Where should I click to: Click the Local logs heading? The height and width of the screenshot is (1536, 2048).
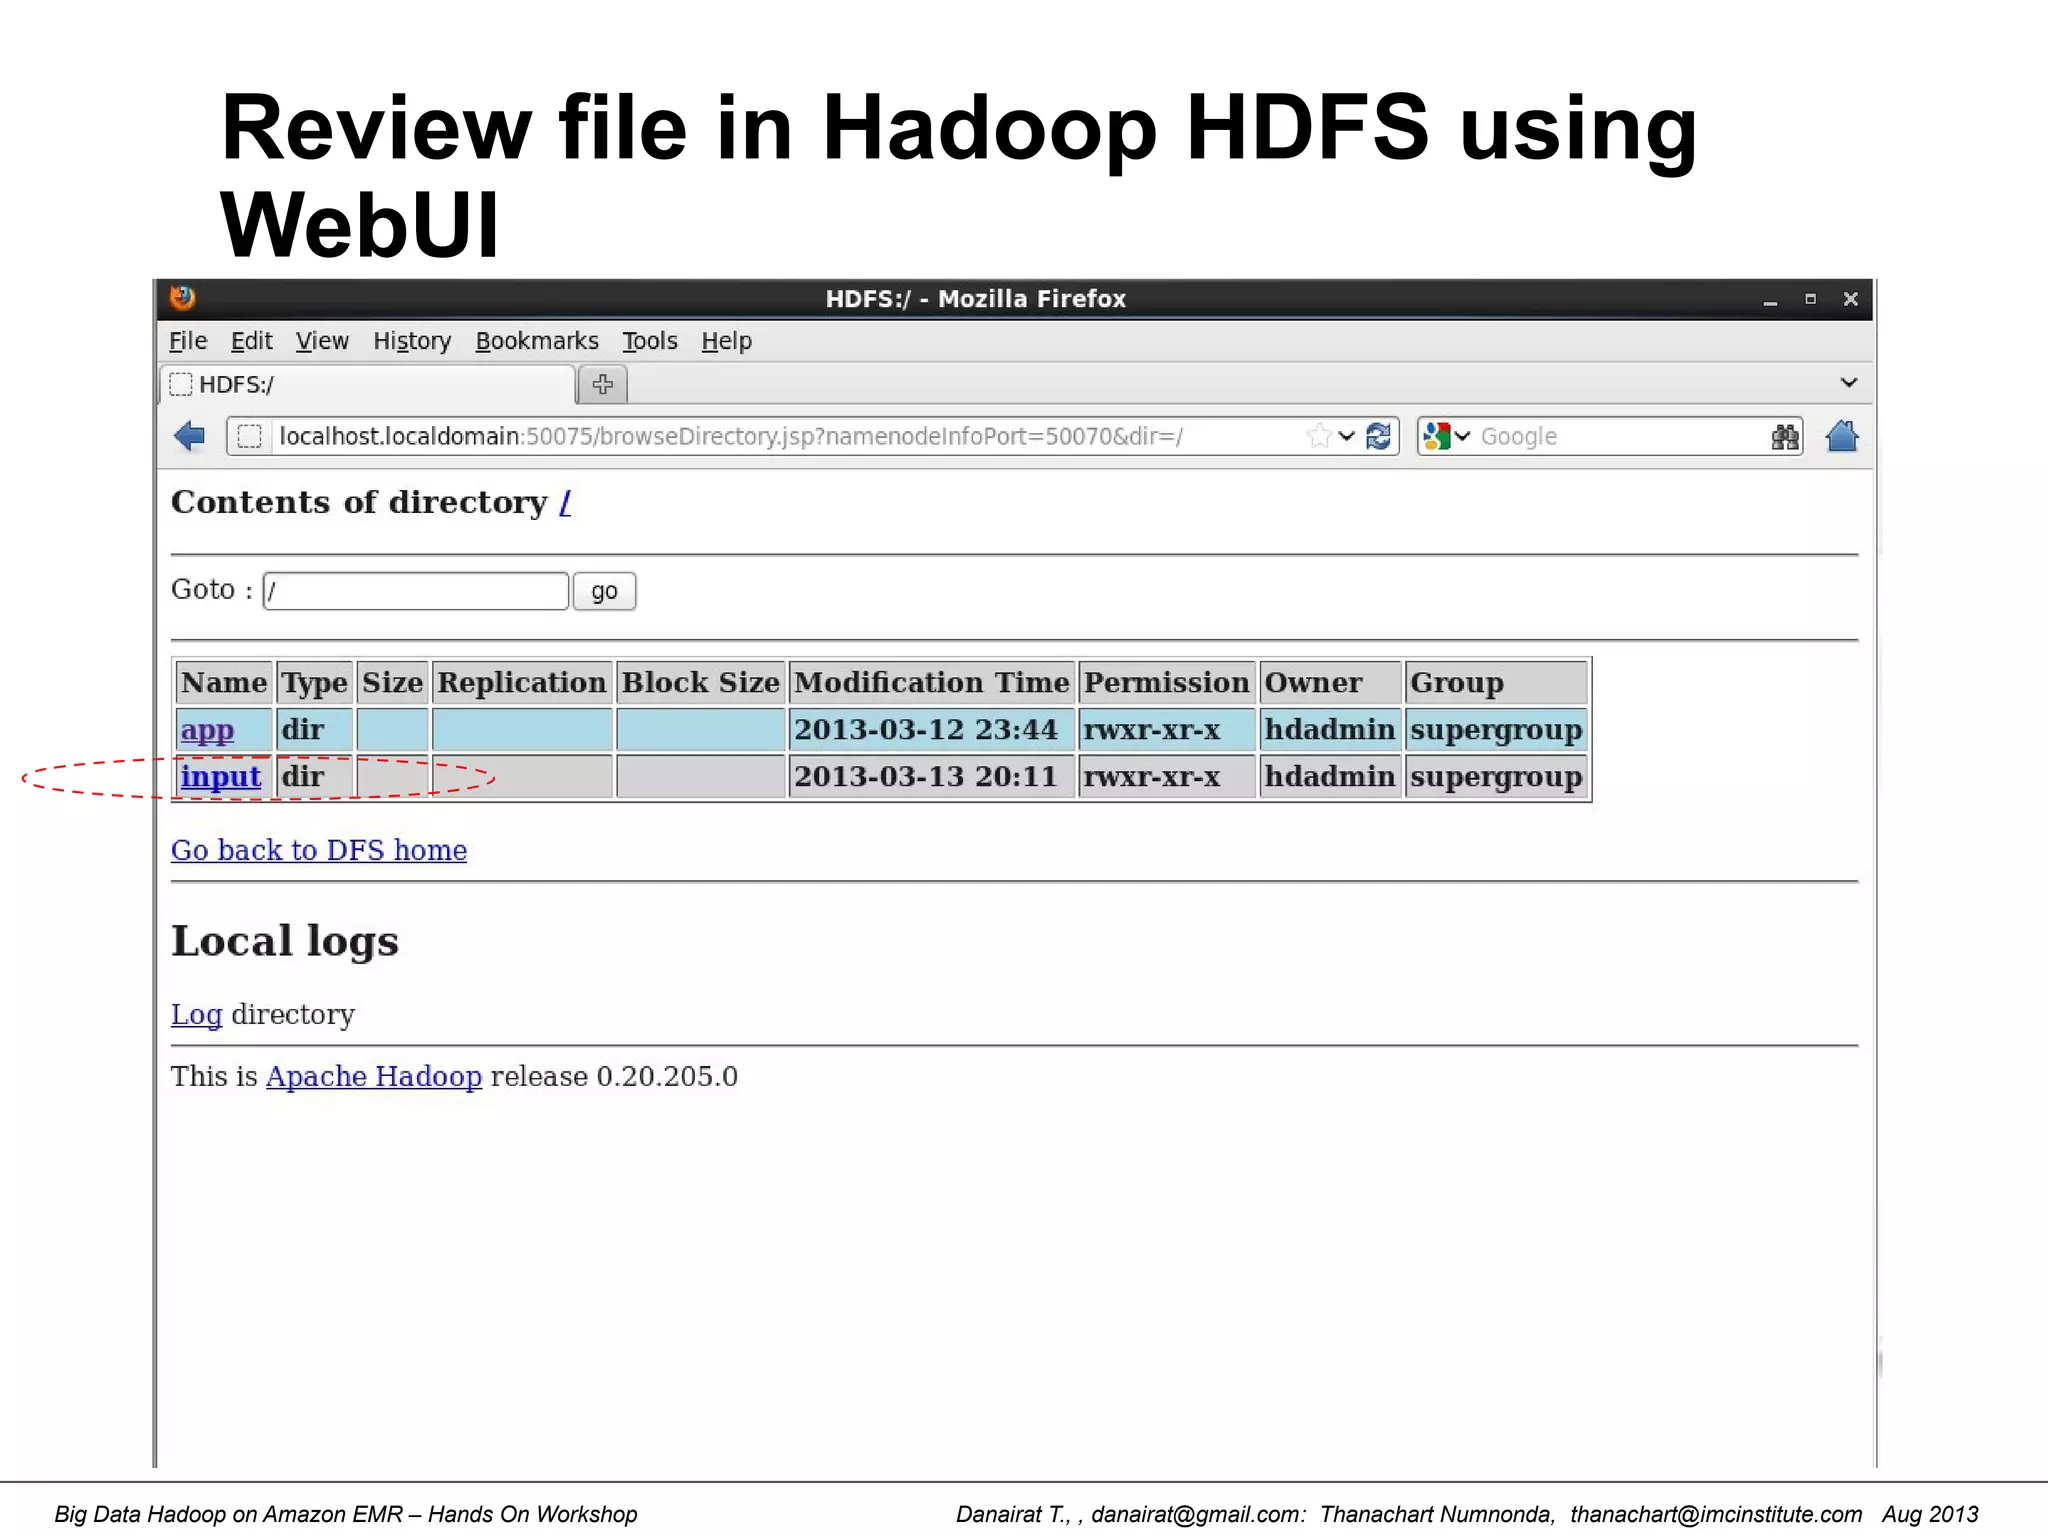tap(285, 941)
